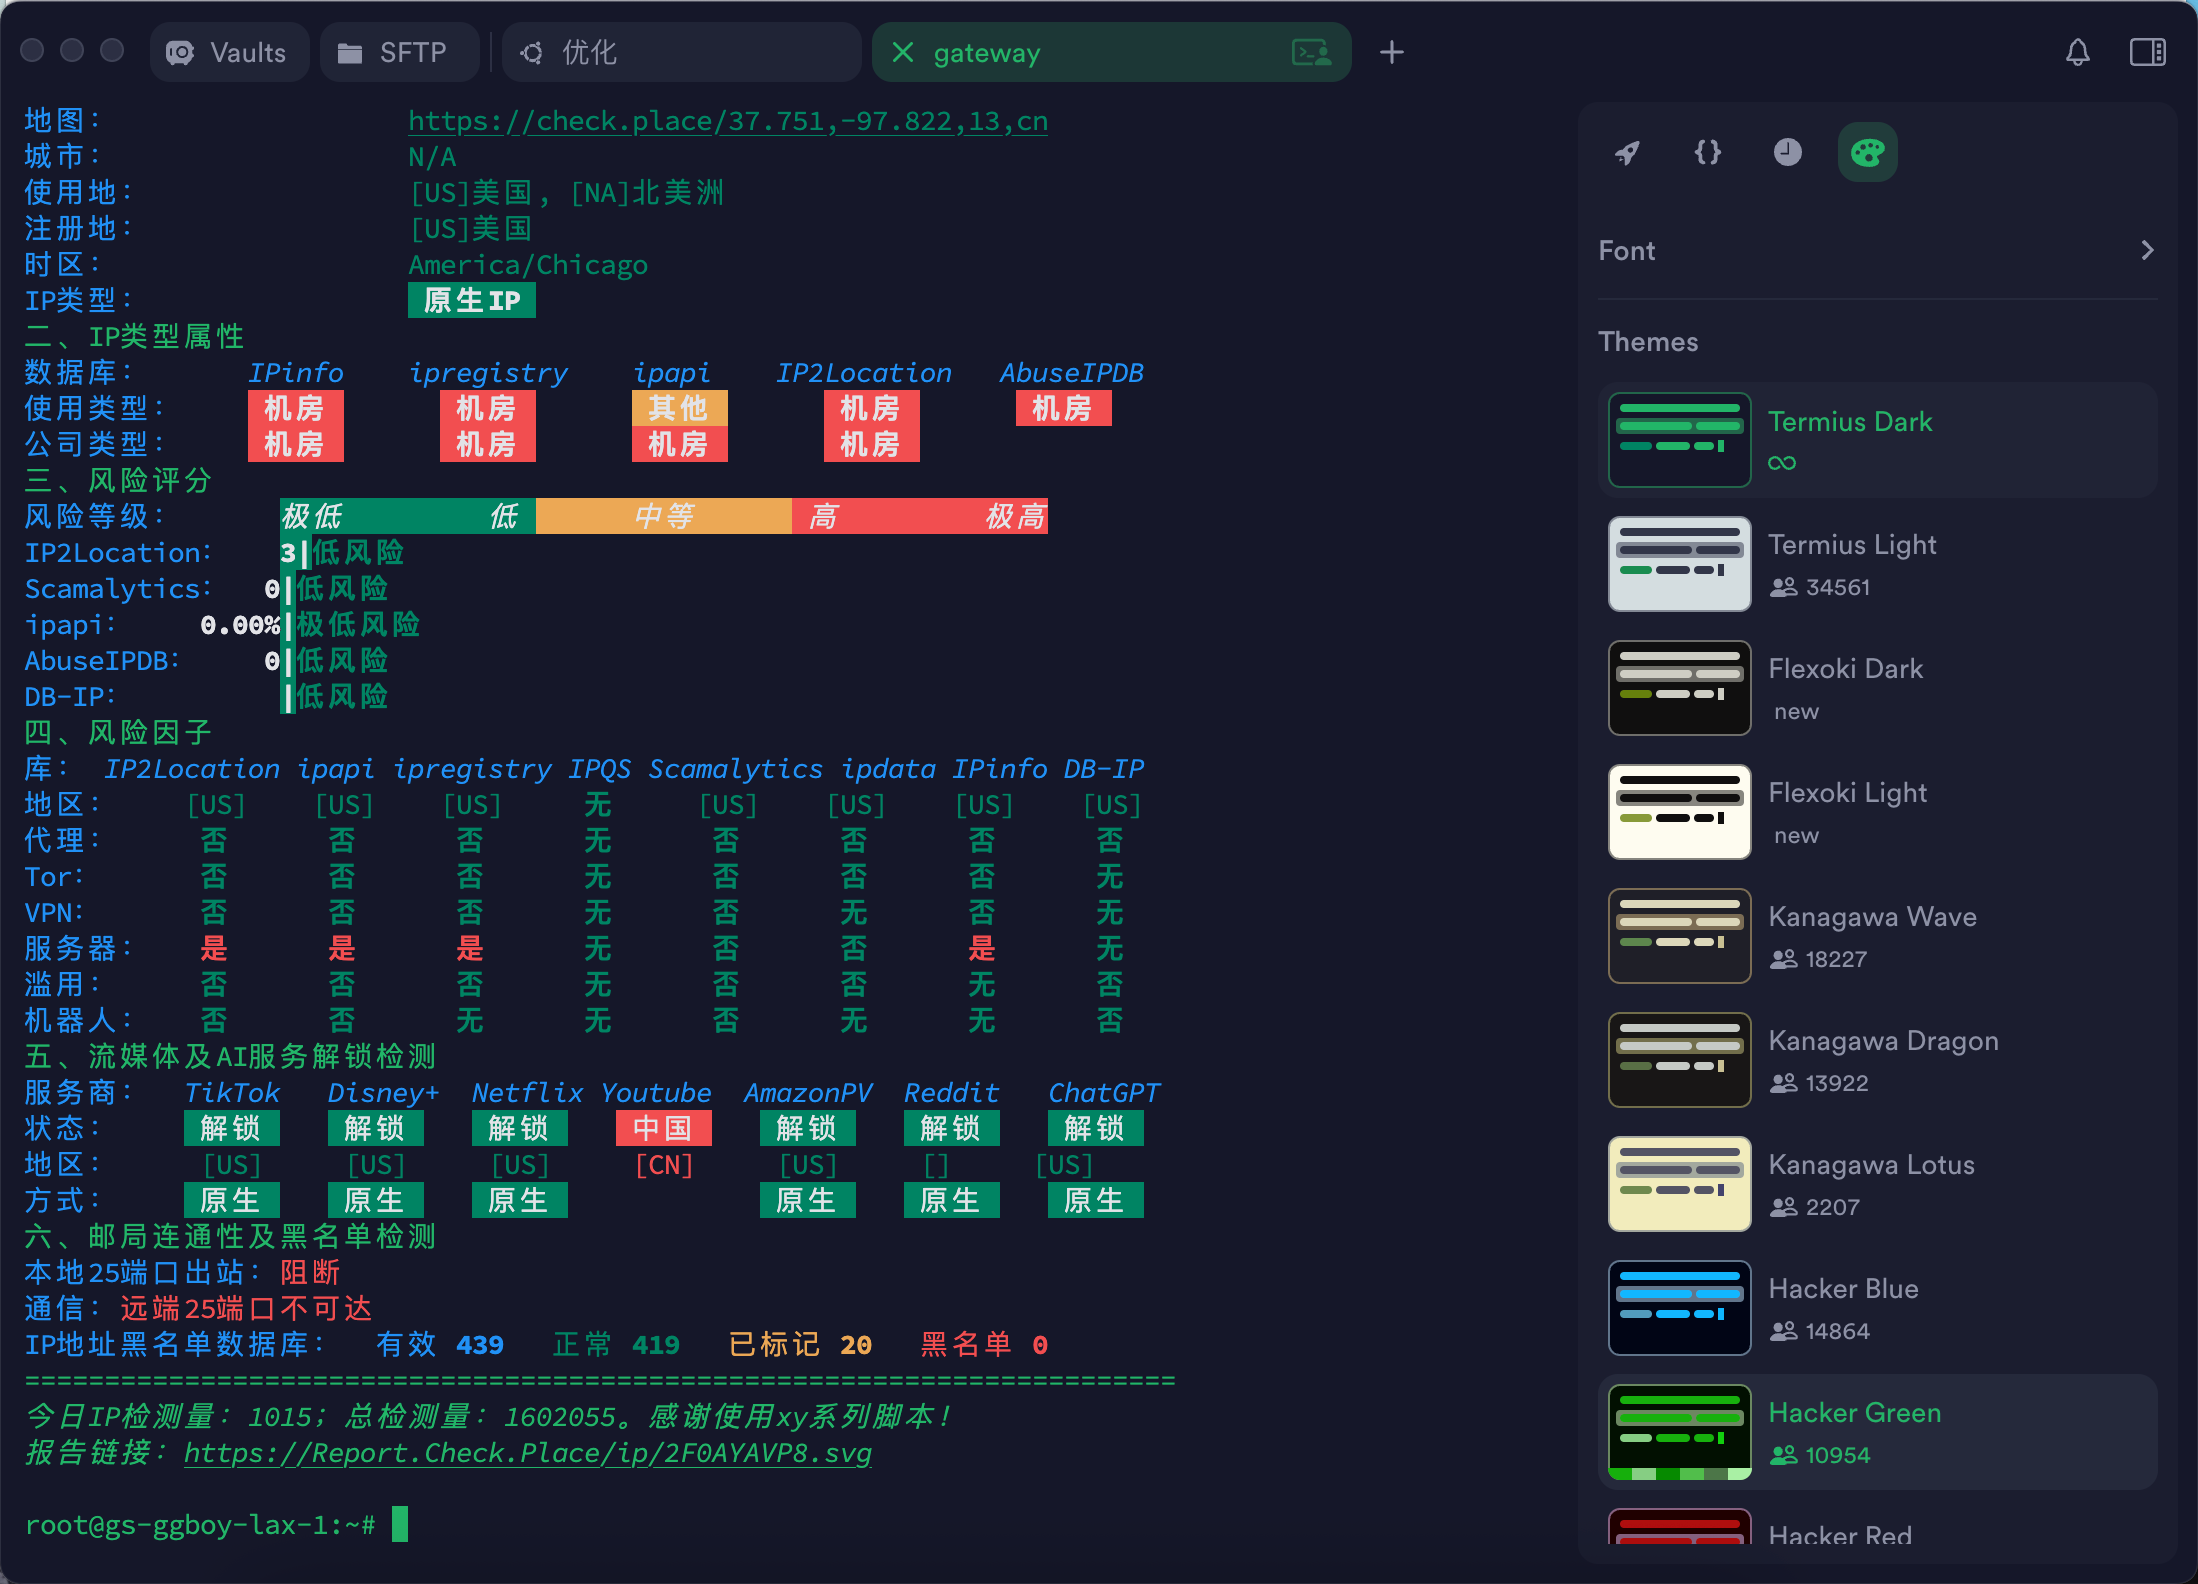This screenshot has height=1584, width=2198.
Task: Close the gateway tab
Action: coord(902,52)
